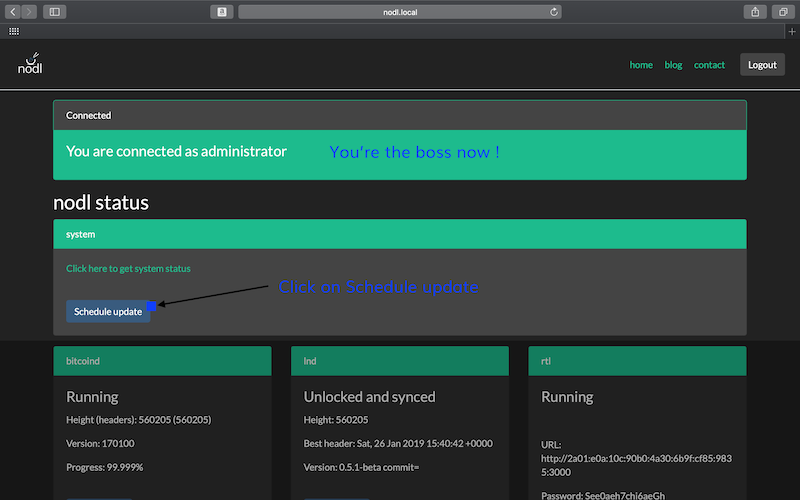Click the 'Version: 170100' text

point(100,443)
